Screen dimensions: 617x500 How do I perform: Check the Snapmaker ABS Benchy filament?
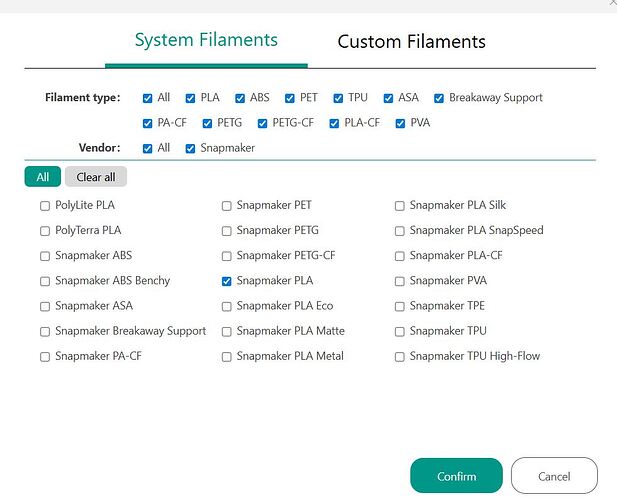[x=44, y=281]
